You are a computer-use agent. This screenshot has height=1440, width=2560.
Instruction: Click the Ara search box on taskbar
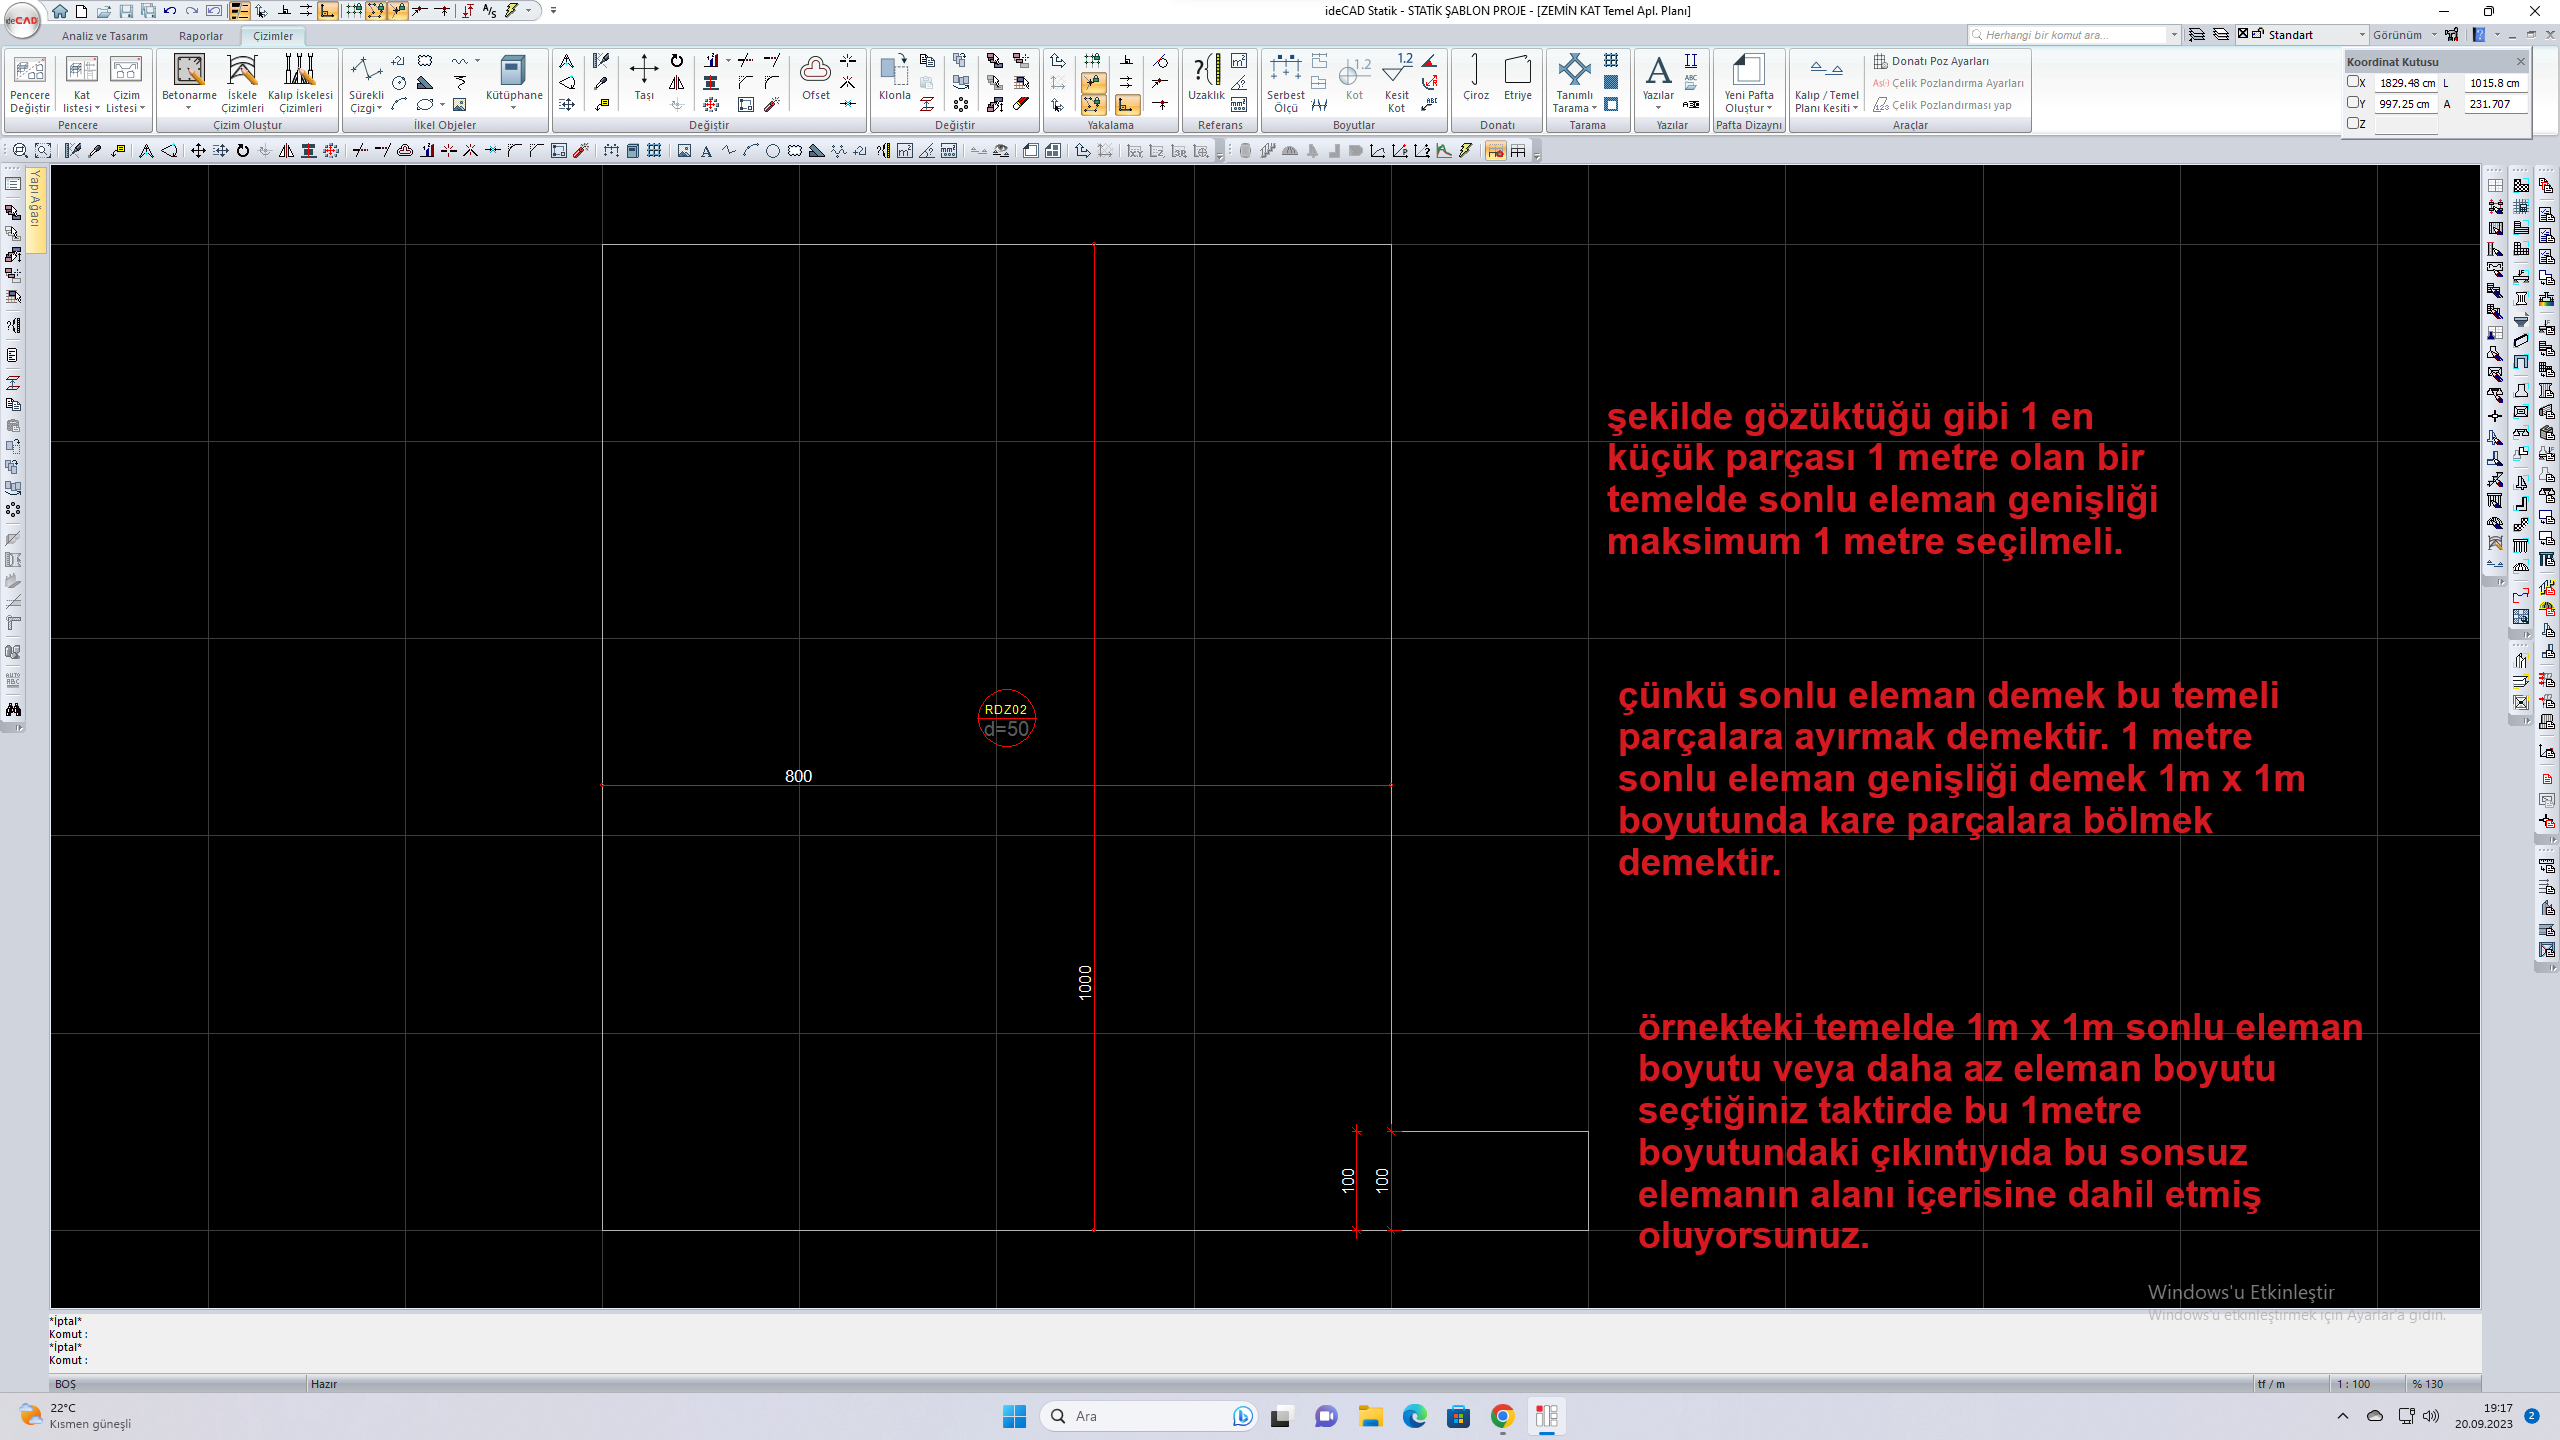[x=1148, y=1416]
